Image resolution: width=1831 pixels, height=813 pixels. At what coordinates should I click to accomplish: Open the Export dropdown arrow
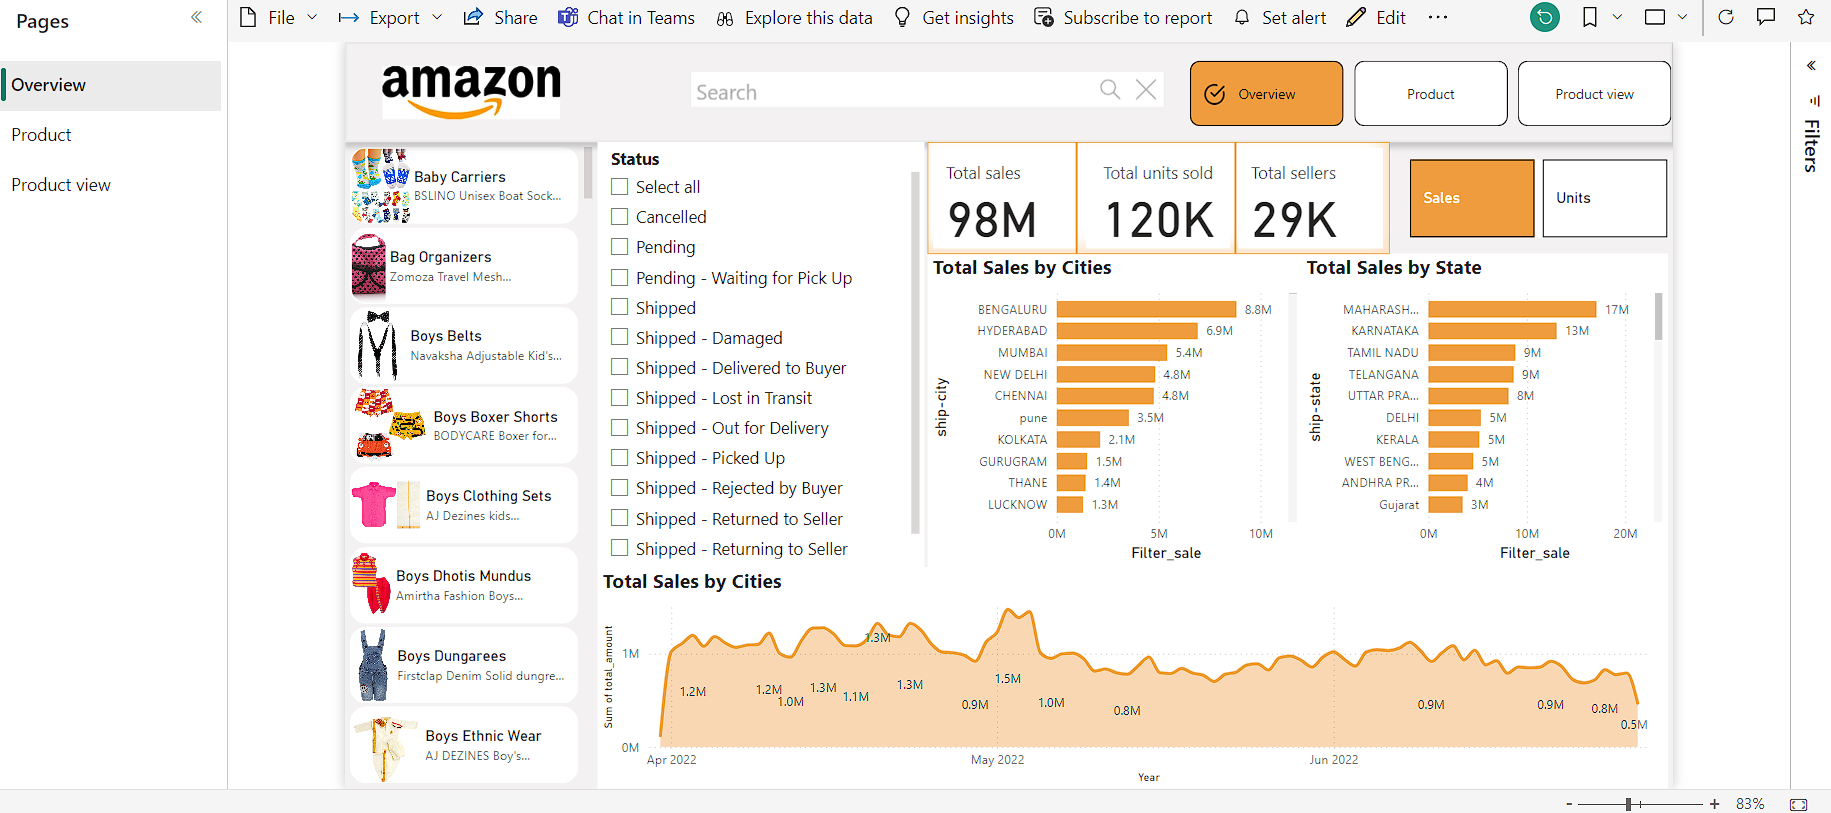[437, 18]
